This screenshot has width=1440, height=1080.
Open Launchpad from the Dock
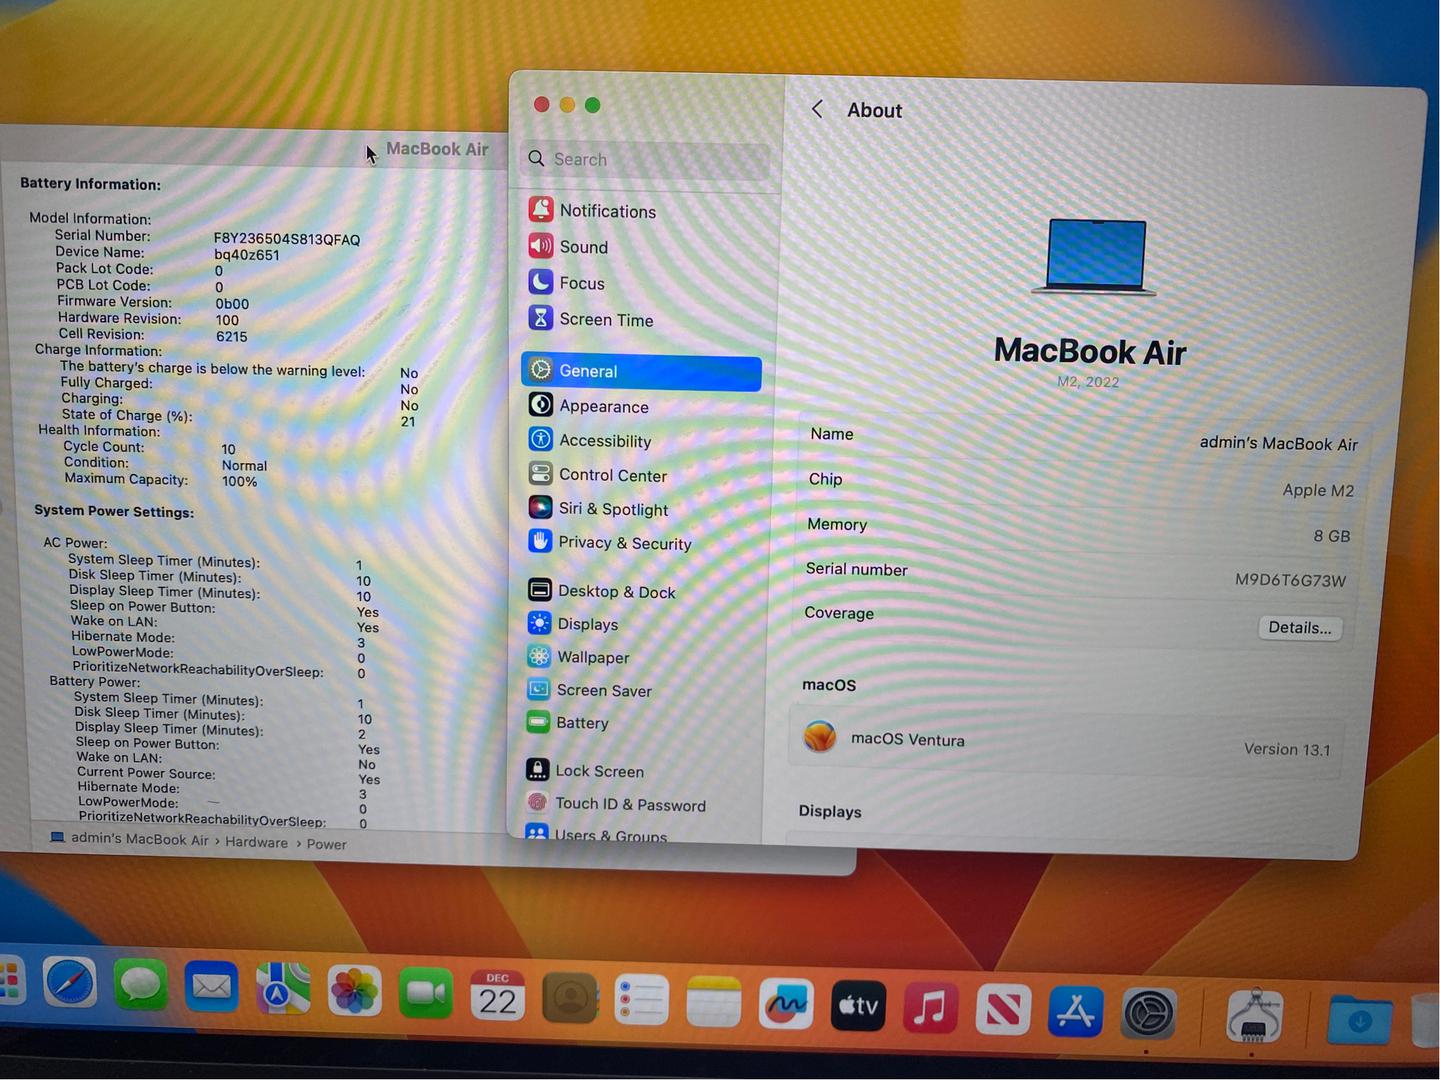click(10, 981)
